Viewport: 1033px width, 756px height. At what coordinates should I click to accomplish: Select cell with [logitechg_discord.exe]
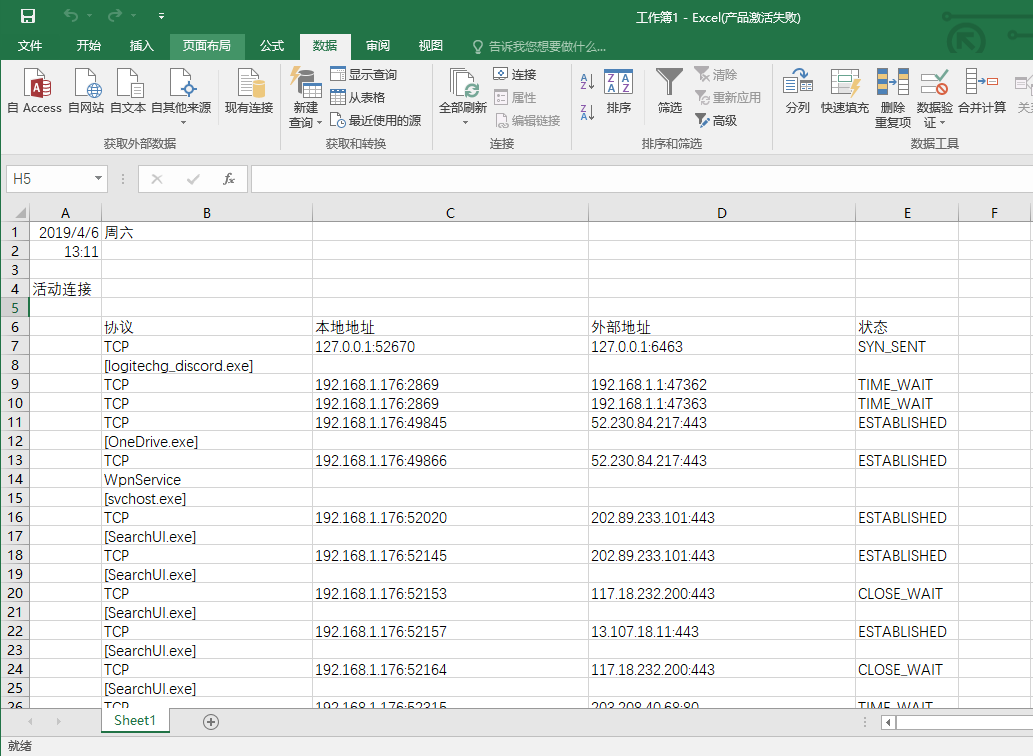[207, 365]
